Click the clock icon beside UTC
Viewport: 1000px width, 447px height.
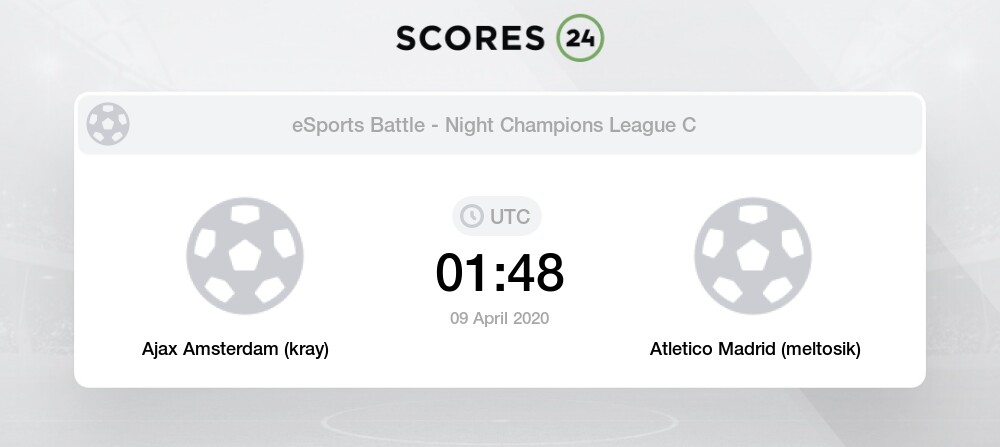[472, 216]
